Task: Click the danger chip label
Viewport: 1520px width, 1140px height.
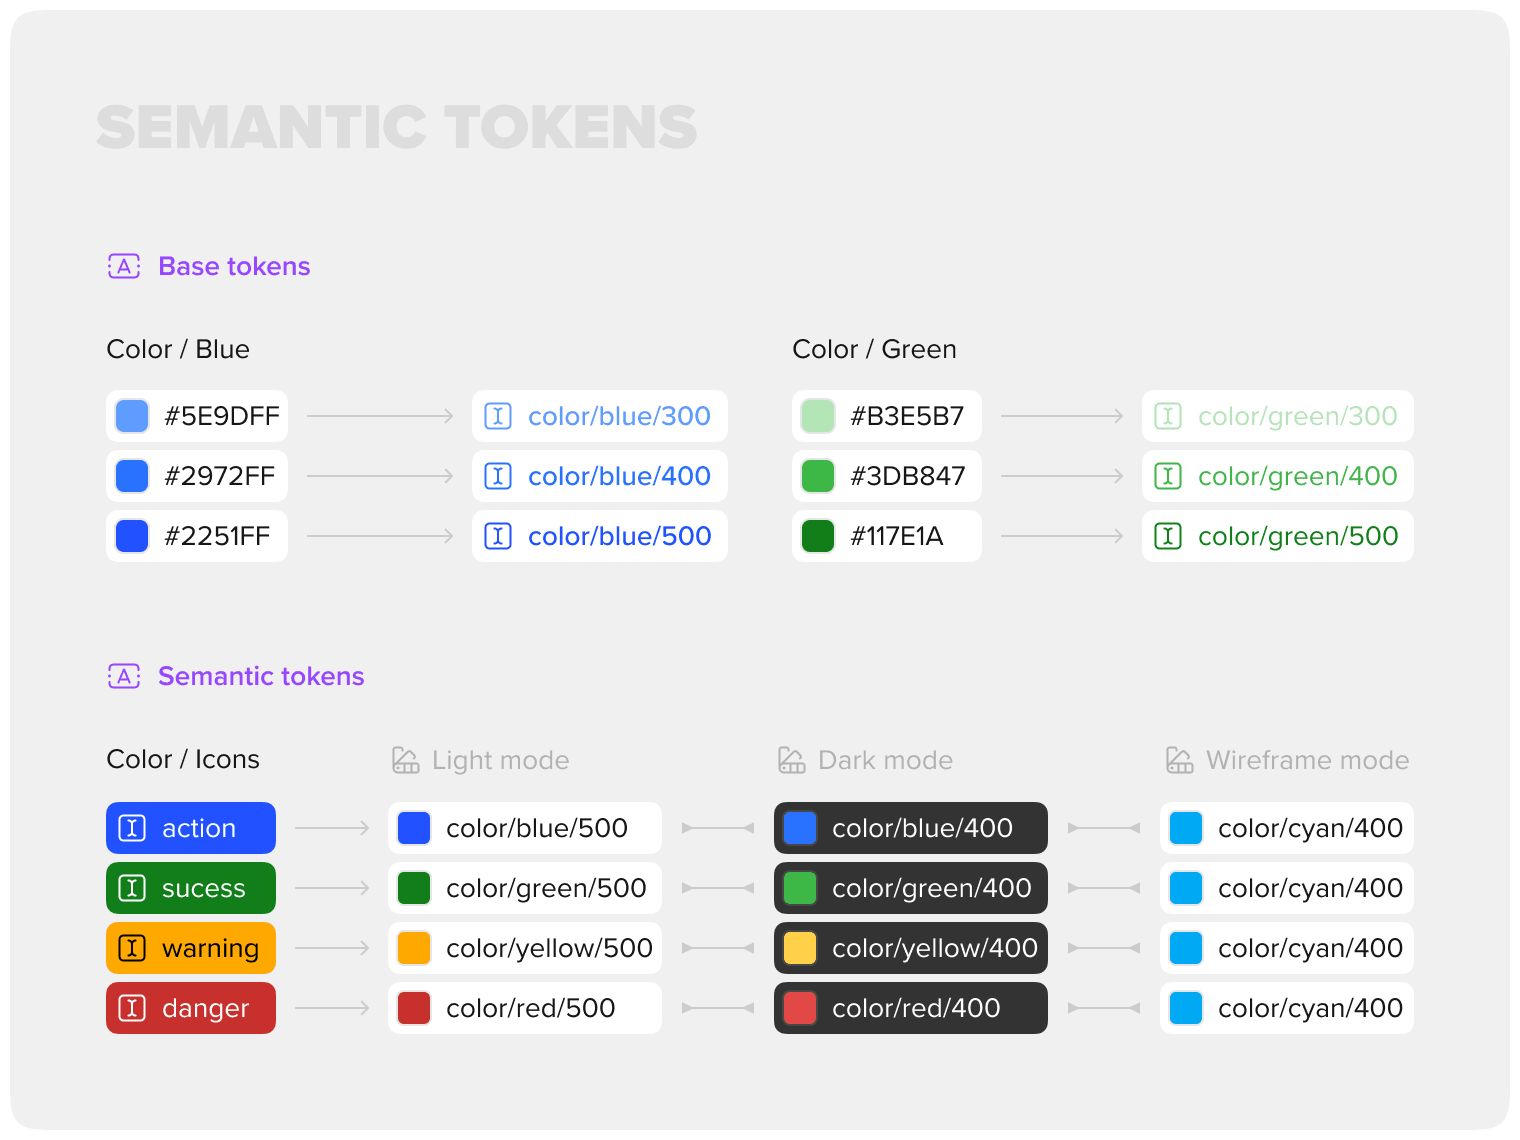Action: (205, 1008)
